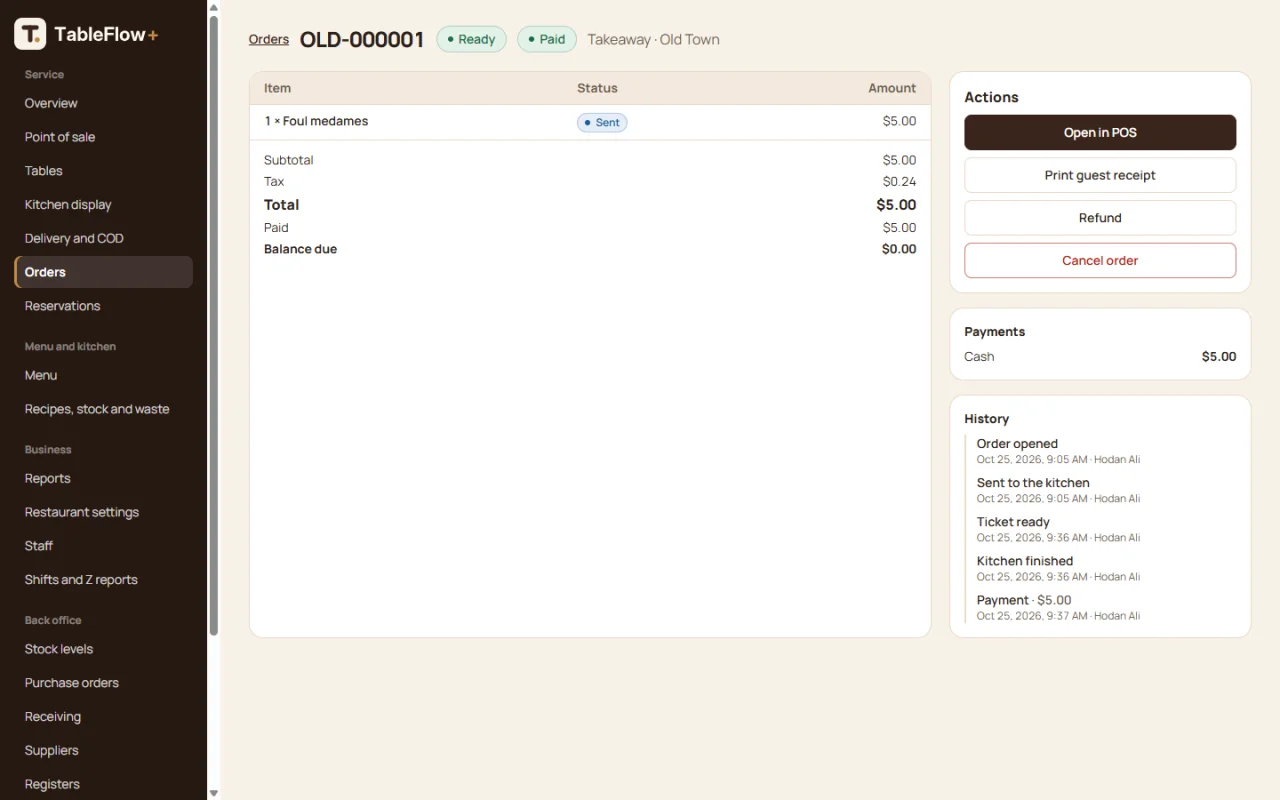Navigate to Delivery and COD
Viewport: 1280px width, 800px height.
103,238
